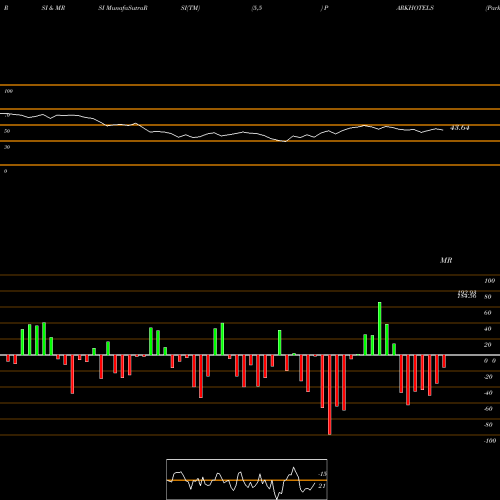Click the -40 label on the MR axis

(x=488, y=393)
